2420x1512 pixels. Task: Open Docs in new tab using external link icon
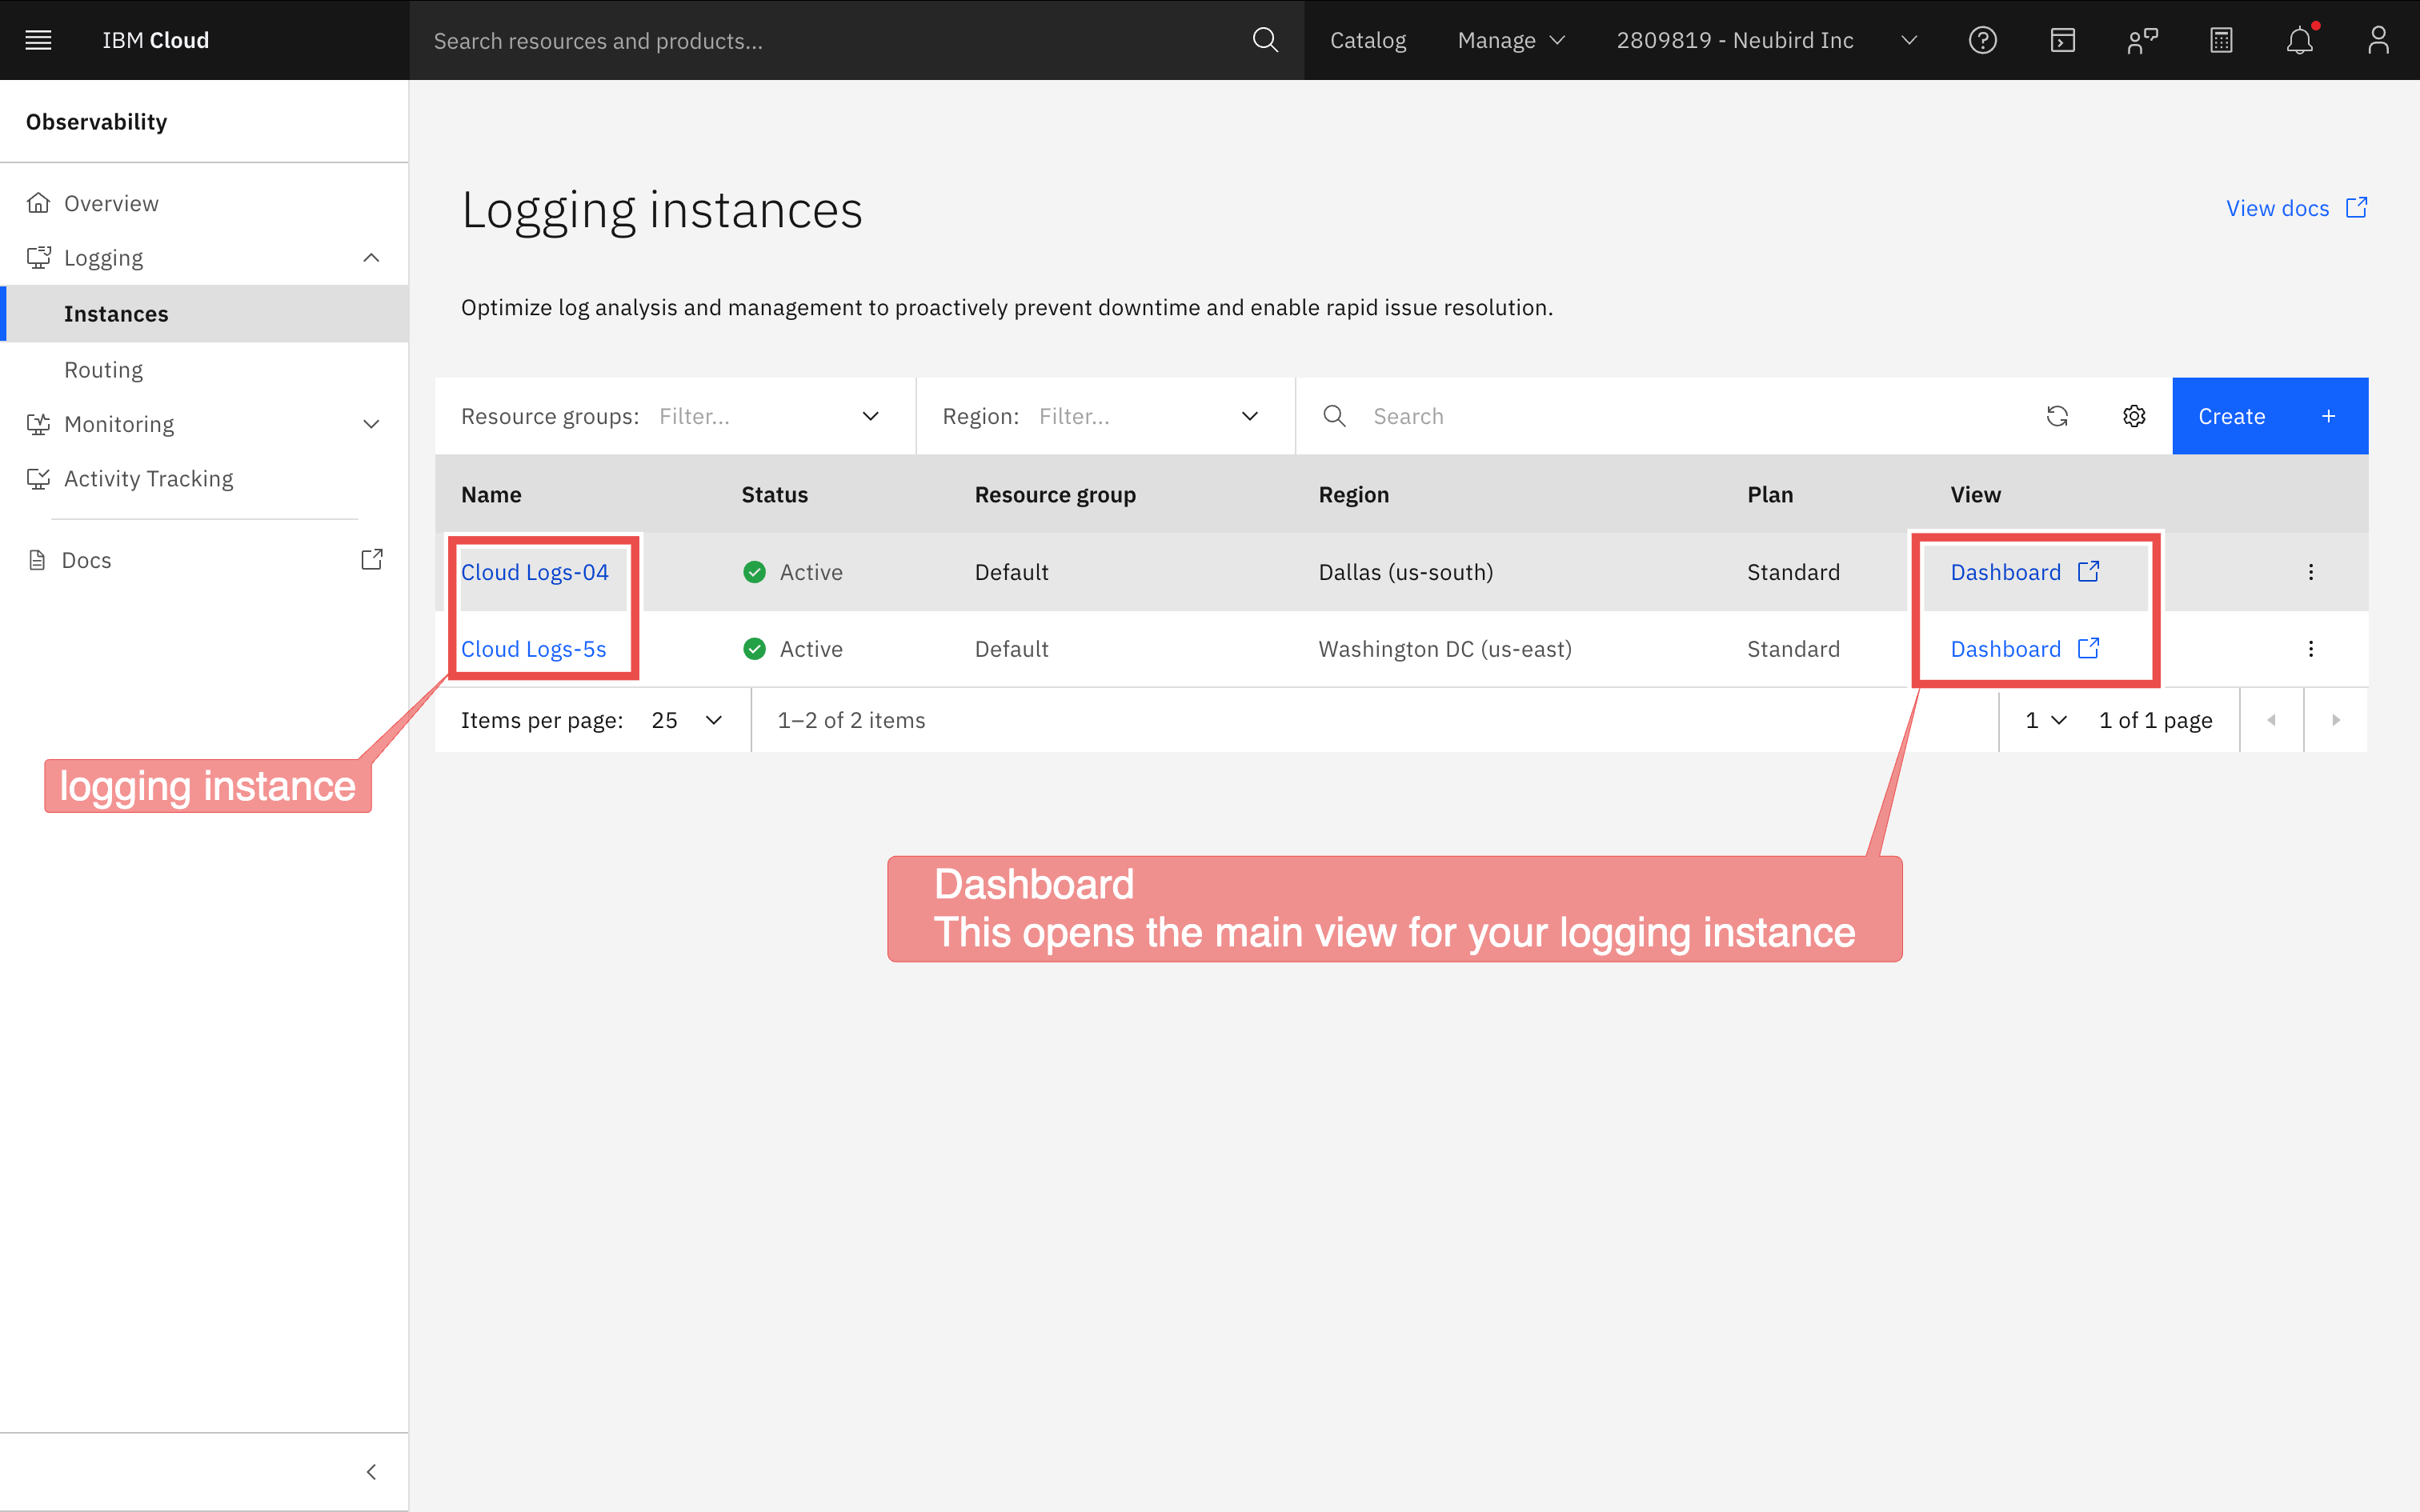coord(371,559)
